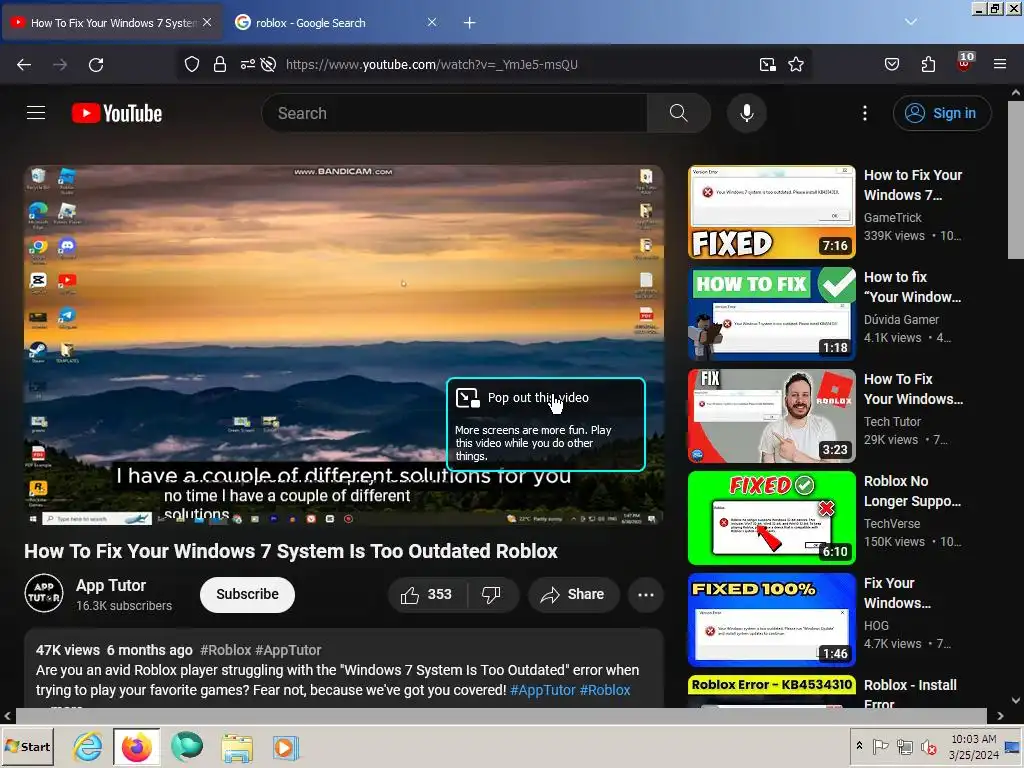Screen dimensions: 1024x768
Task: Open a new browser tab
Action: [470, 23]
